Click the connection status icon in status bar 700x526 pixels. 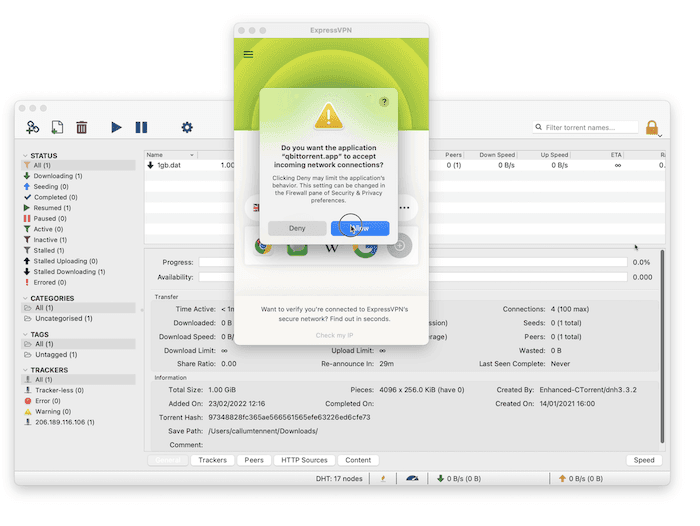click(383, 479)
